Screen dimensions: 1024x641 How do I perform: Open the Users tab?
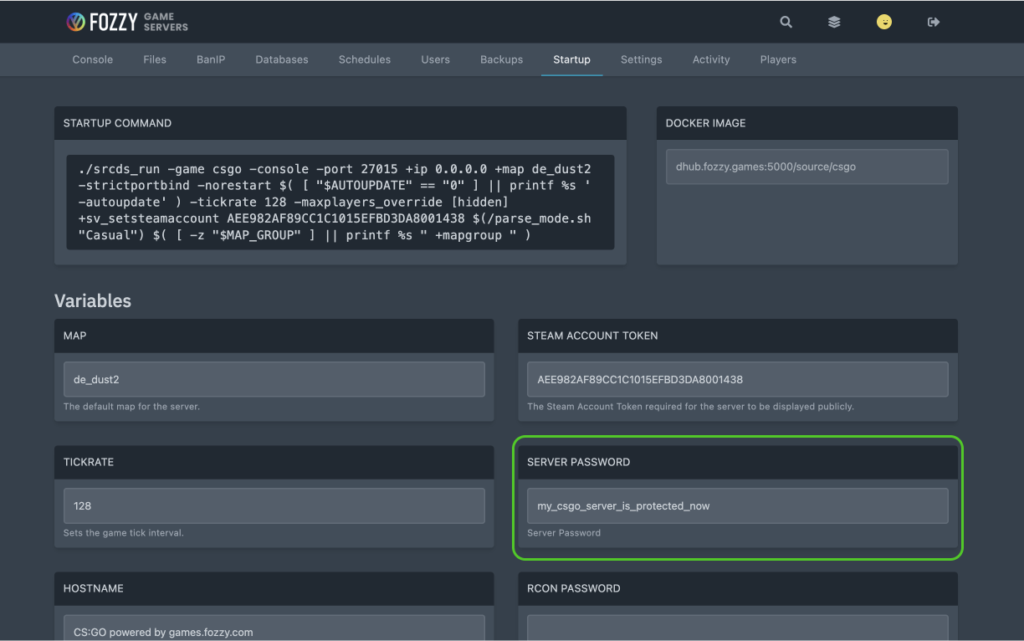[x=435, y=59]
